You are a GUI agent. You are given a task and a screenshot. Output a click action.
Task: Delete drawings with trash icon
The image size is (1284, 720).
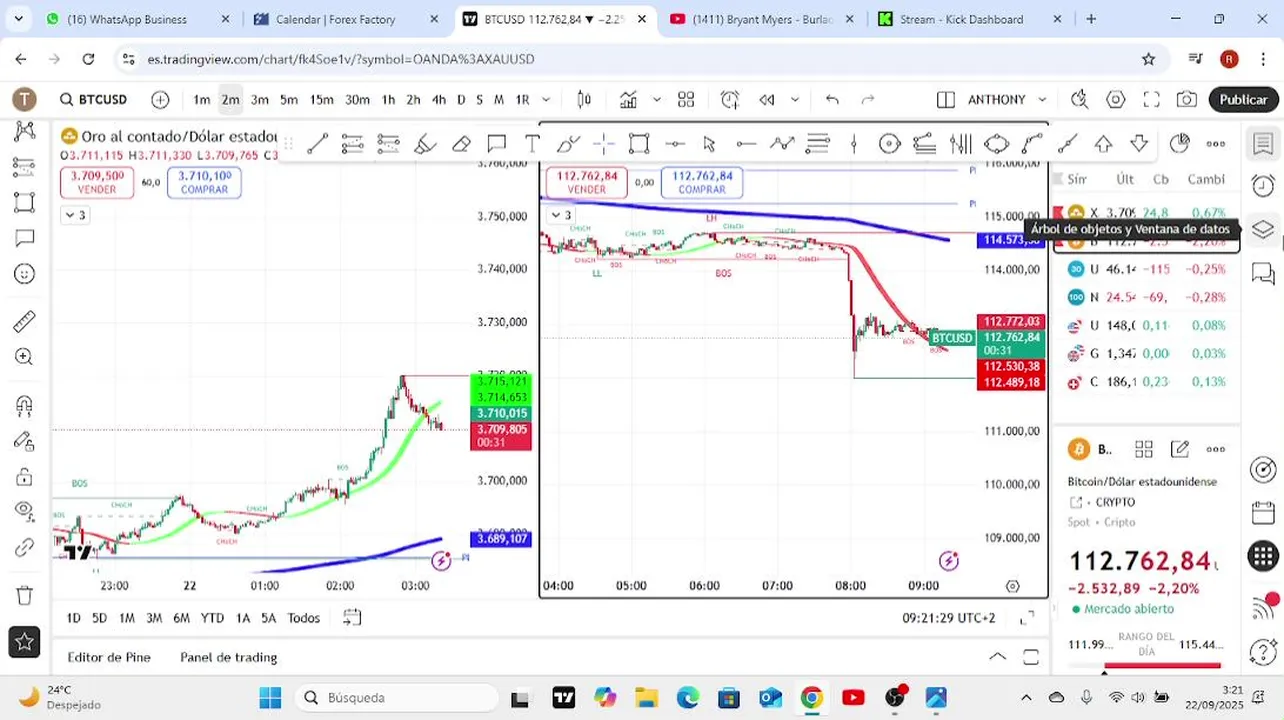[x=25, y=595]
